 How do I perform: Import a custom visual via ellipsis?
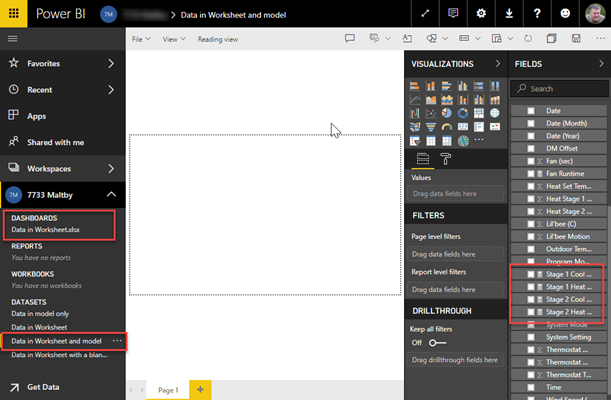[479, 139]
